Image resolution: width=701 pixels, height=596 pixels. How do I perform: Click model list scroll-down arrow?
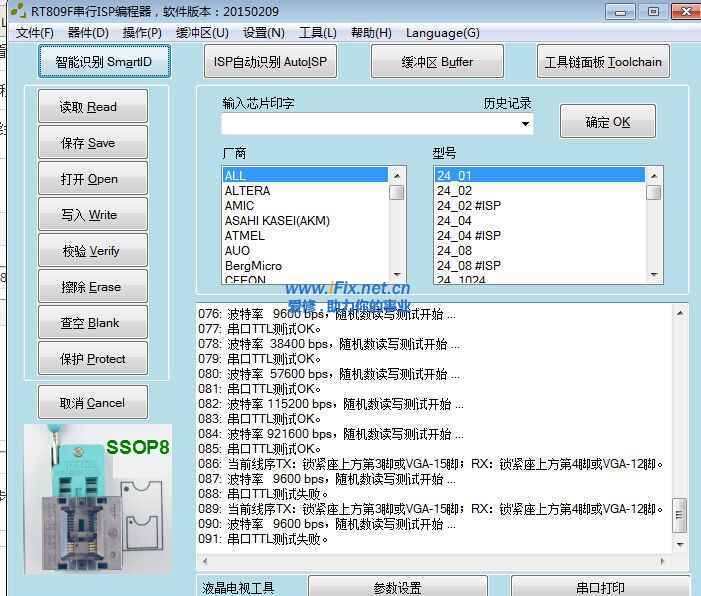(x=654, y=274)
